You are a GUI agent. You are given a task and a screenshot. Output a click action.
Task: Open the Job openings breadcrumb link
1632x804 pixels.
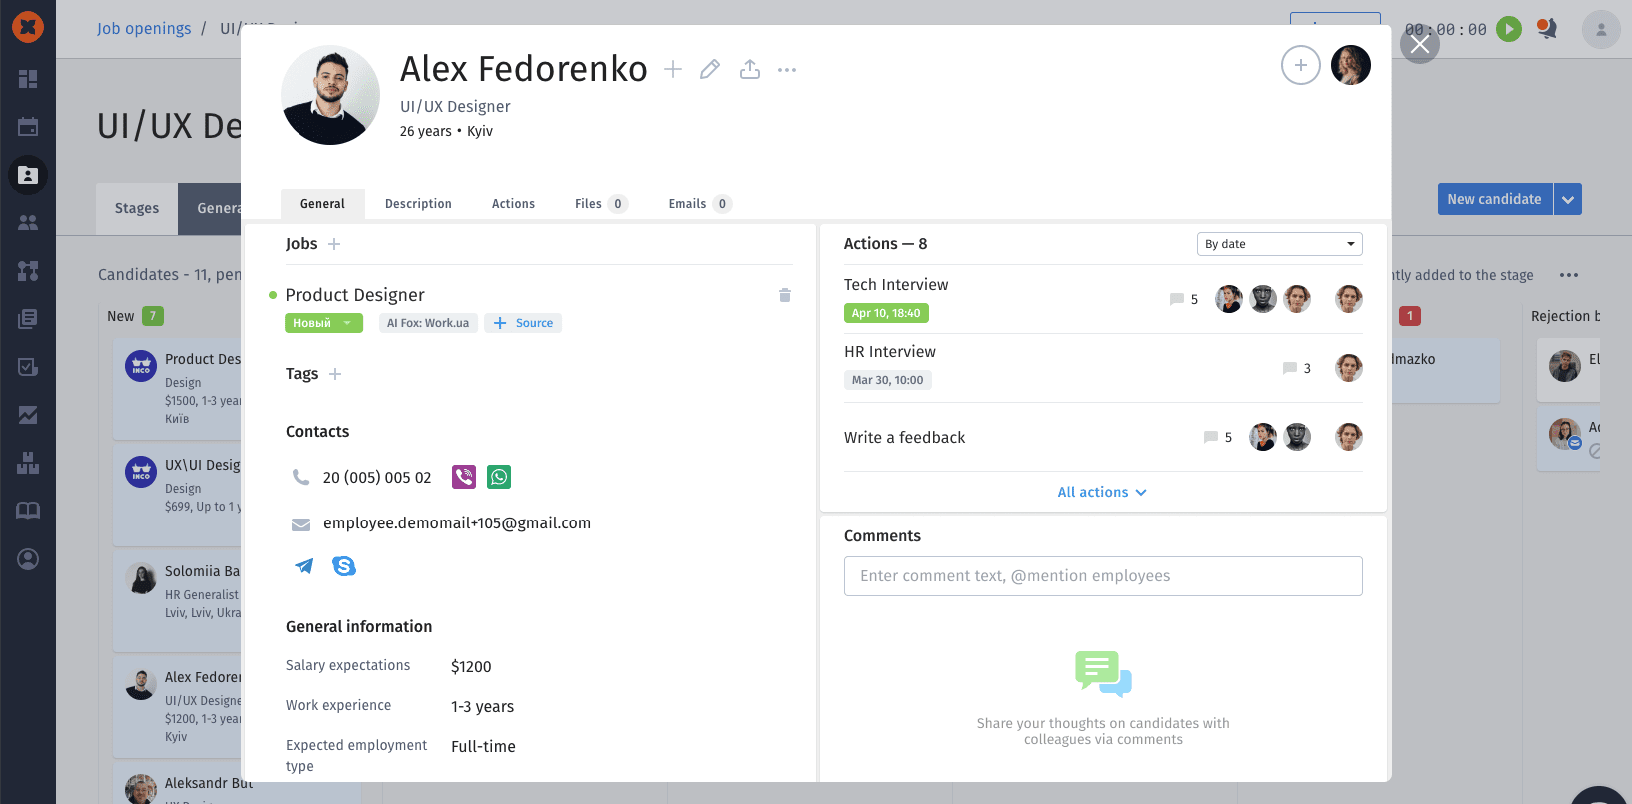(x=144, y=28)
